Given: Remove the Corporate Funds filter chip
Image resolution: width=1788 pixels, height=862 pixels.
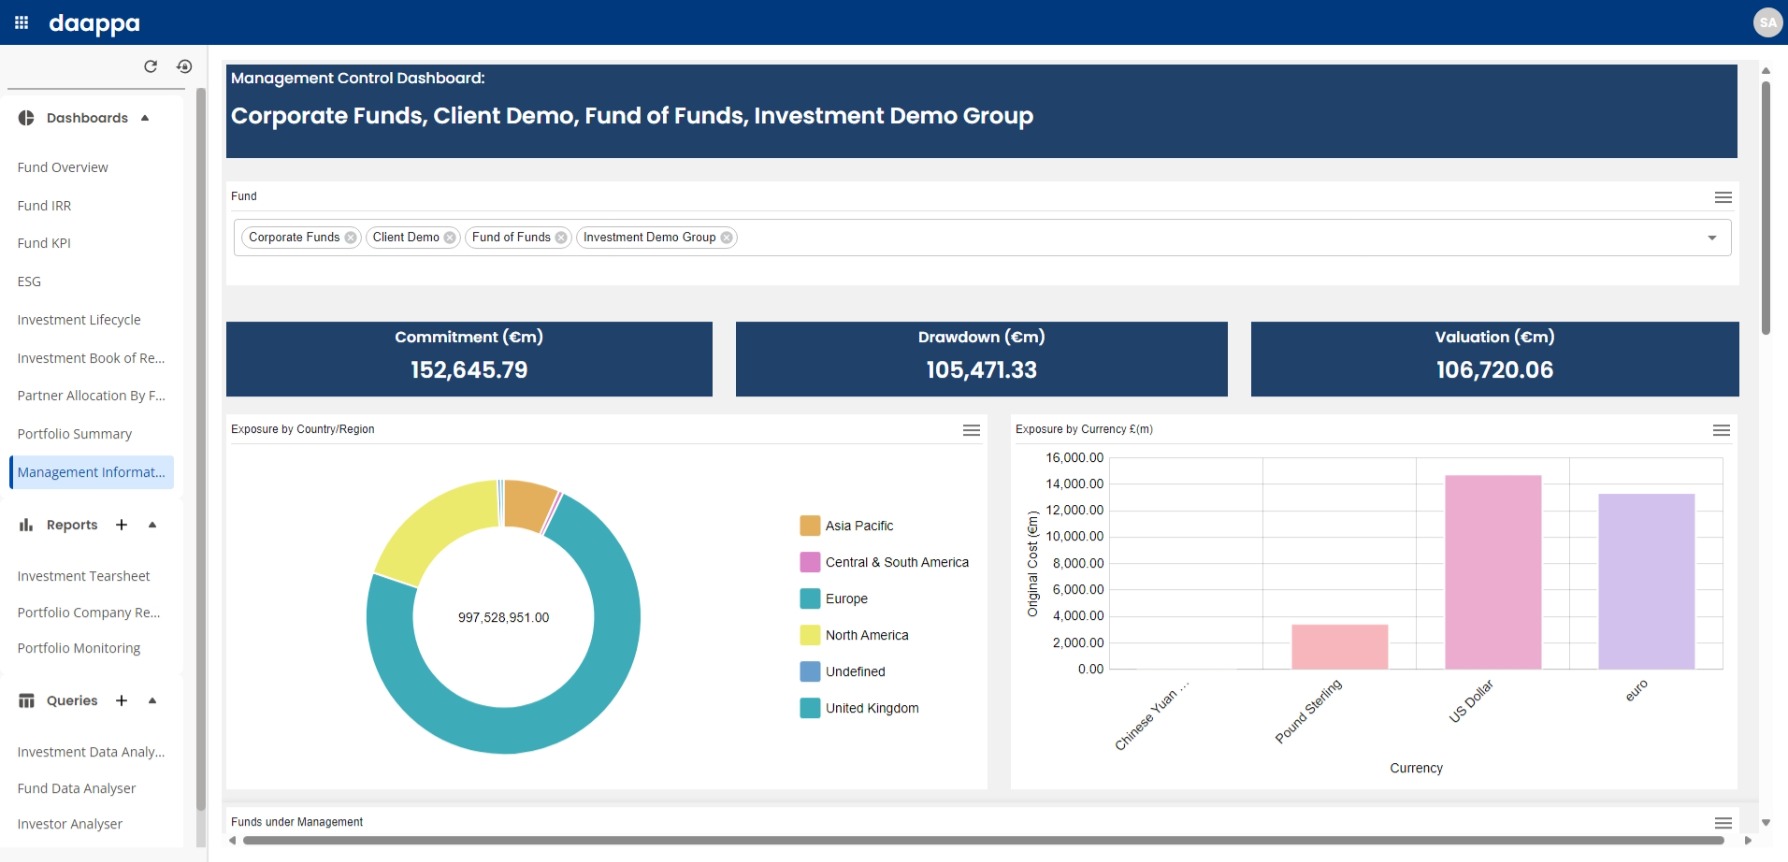Looking at the screenshot, I should (x=350, y=238).
